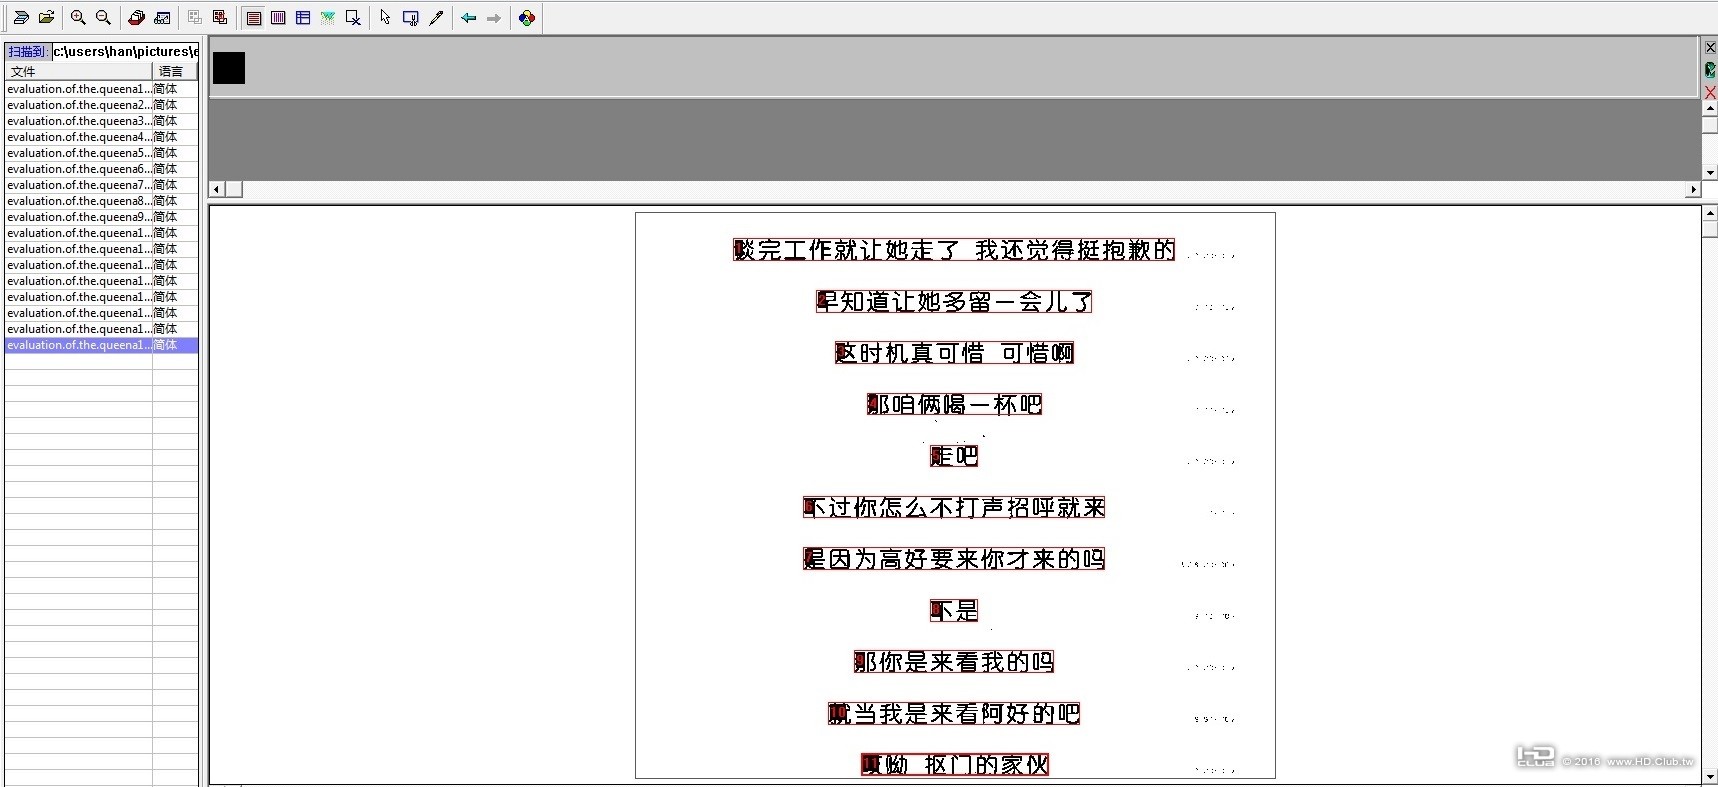Screen dimensions: 1718x787
Task: Click the text line 那你是来看我的吗
Action: click(x=954, y=662)
